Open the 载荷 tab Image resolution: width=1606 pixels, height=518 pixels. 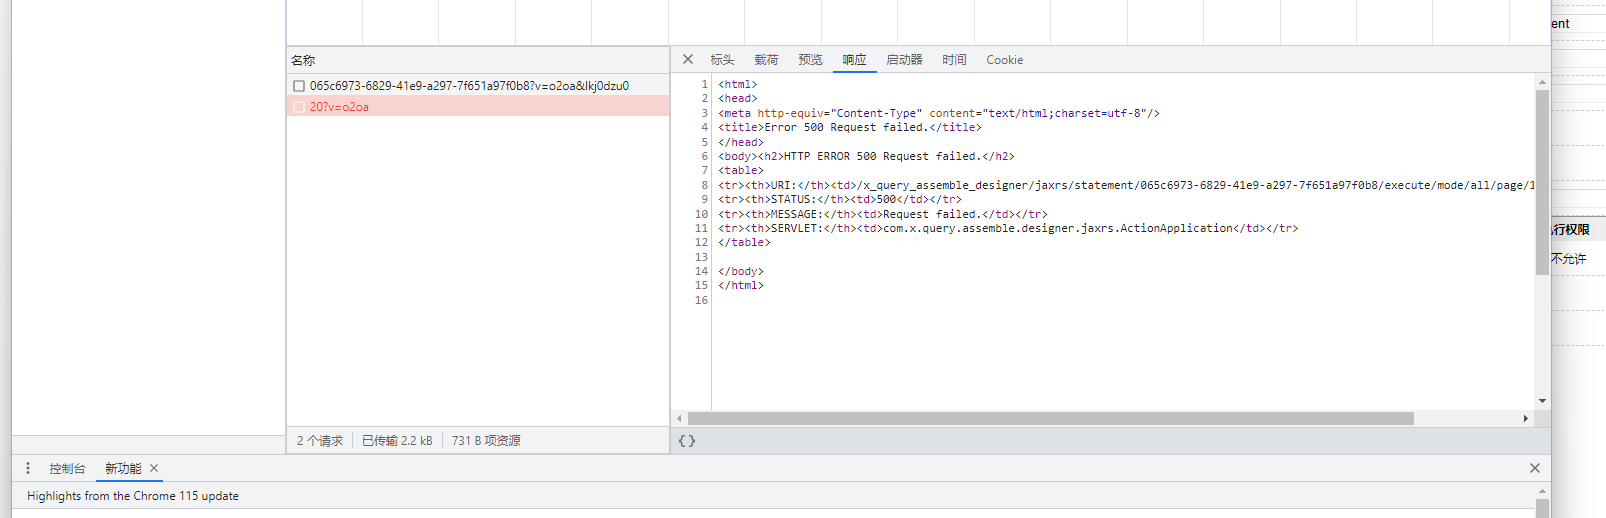point(766,60)
